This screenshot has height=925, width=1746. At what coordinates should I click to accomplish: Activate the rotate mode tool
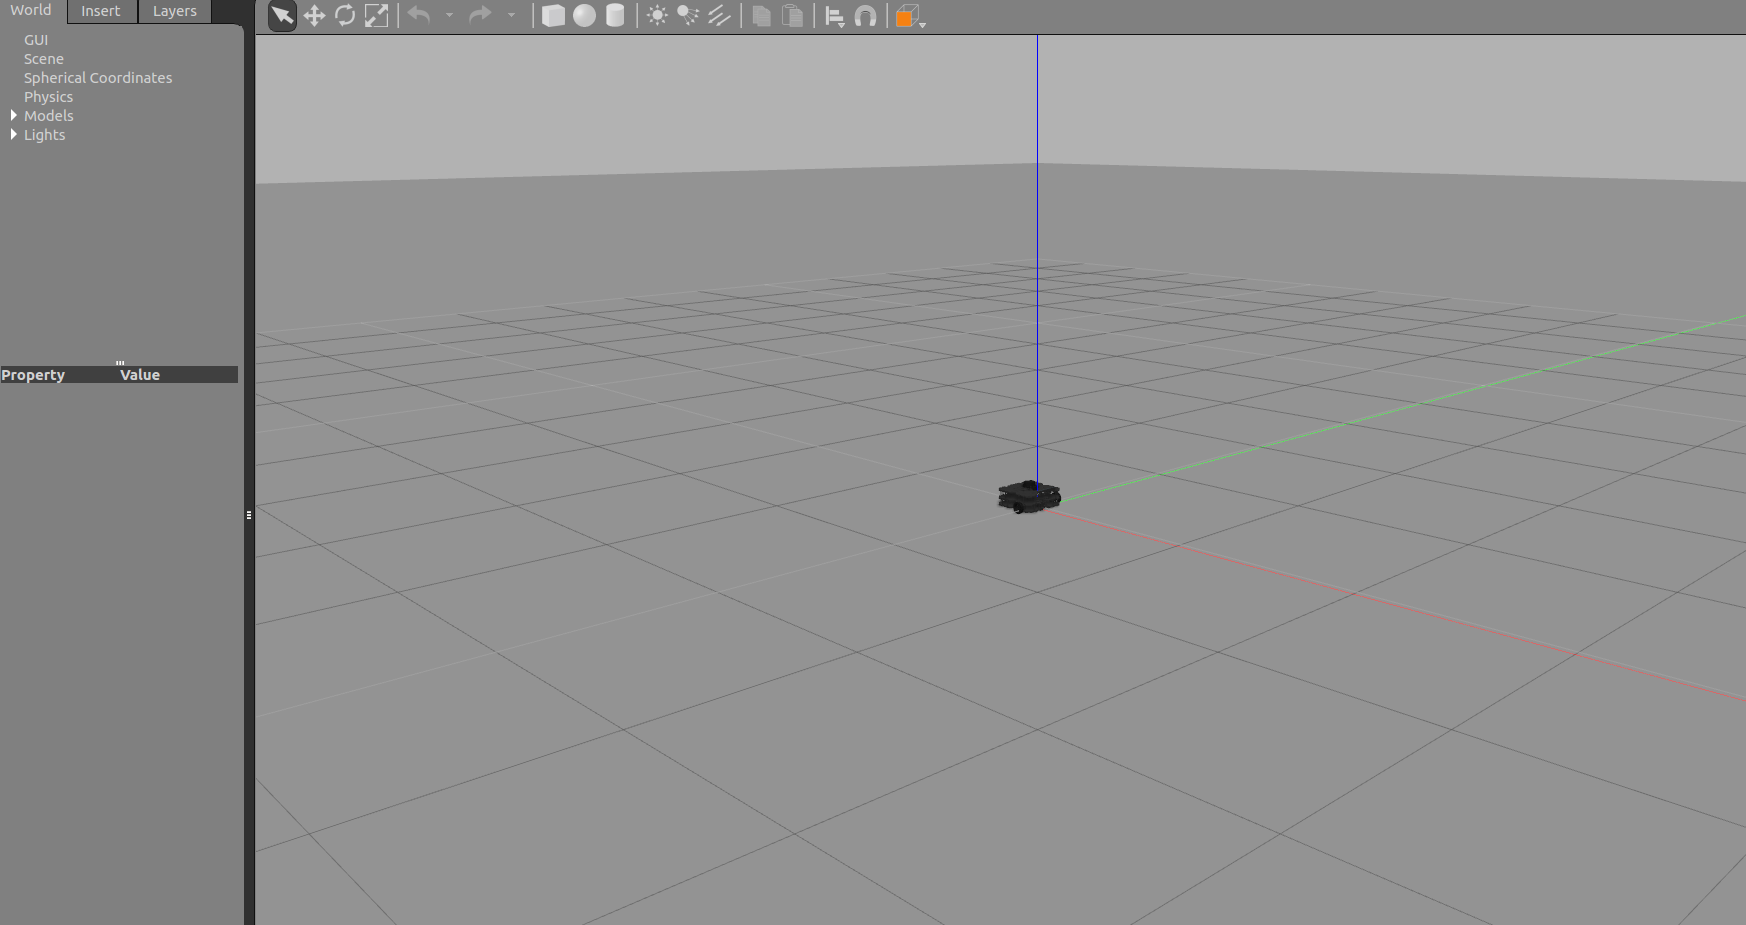pyautogui.click(x=345, y=16)
